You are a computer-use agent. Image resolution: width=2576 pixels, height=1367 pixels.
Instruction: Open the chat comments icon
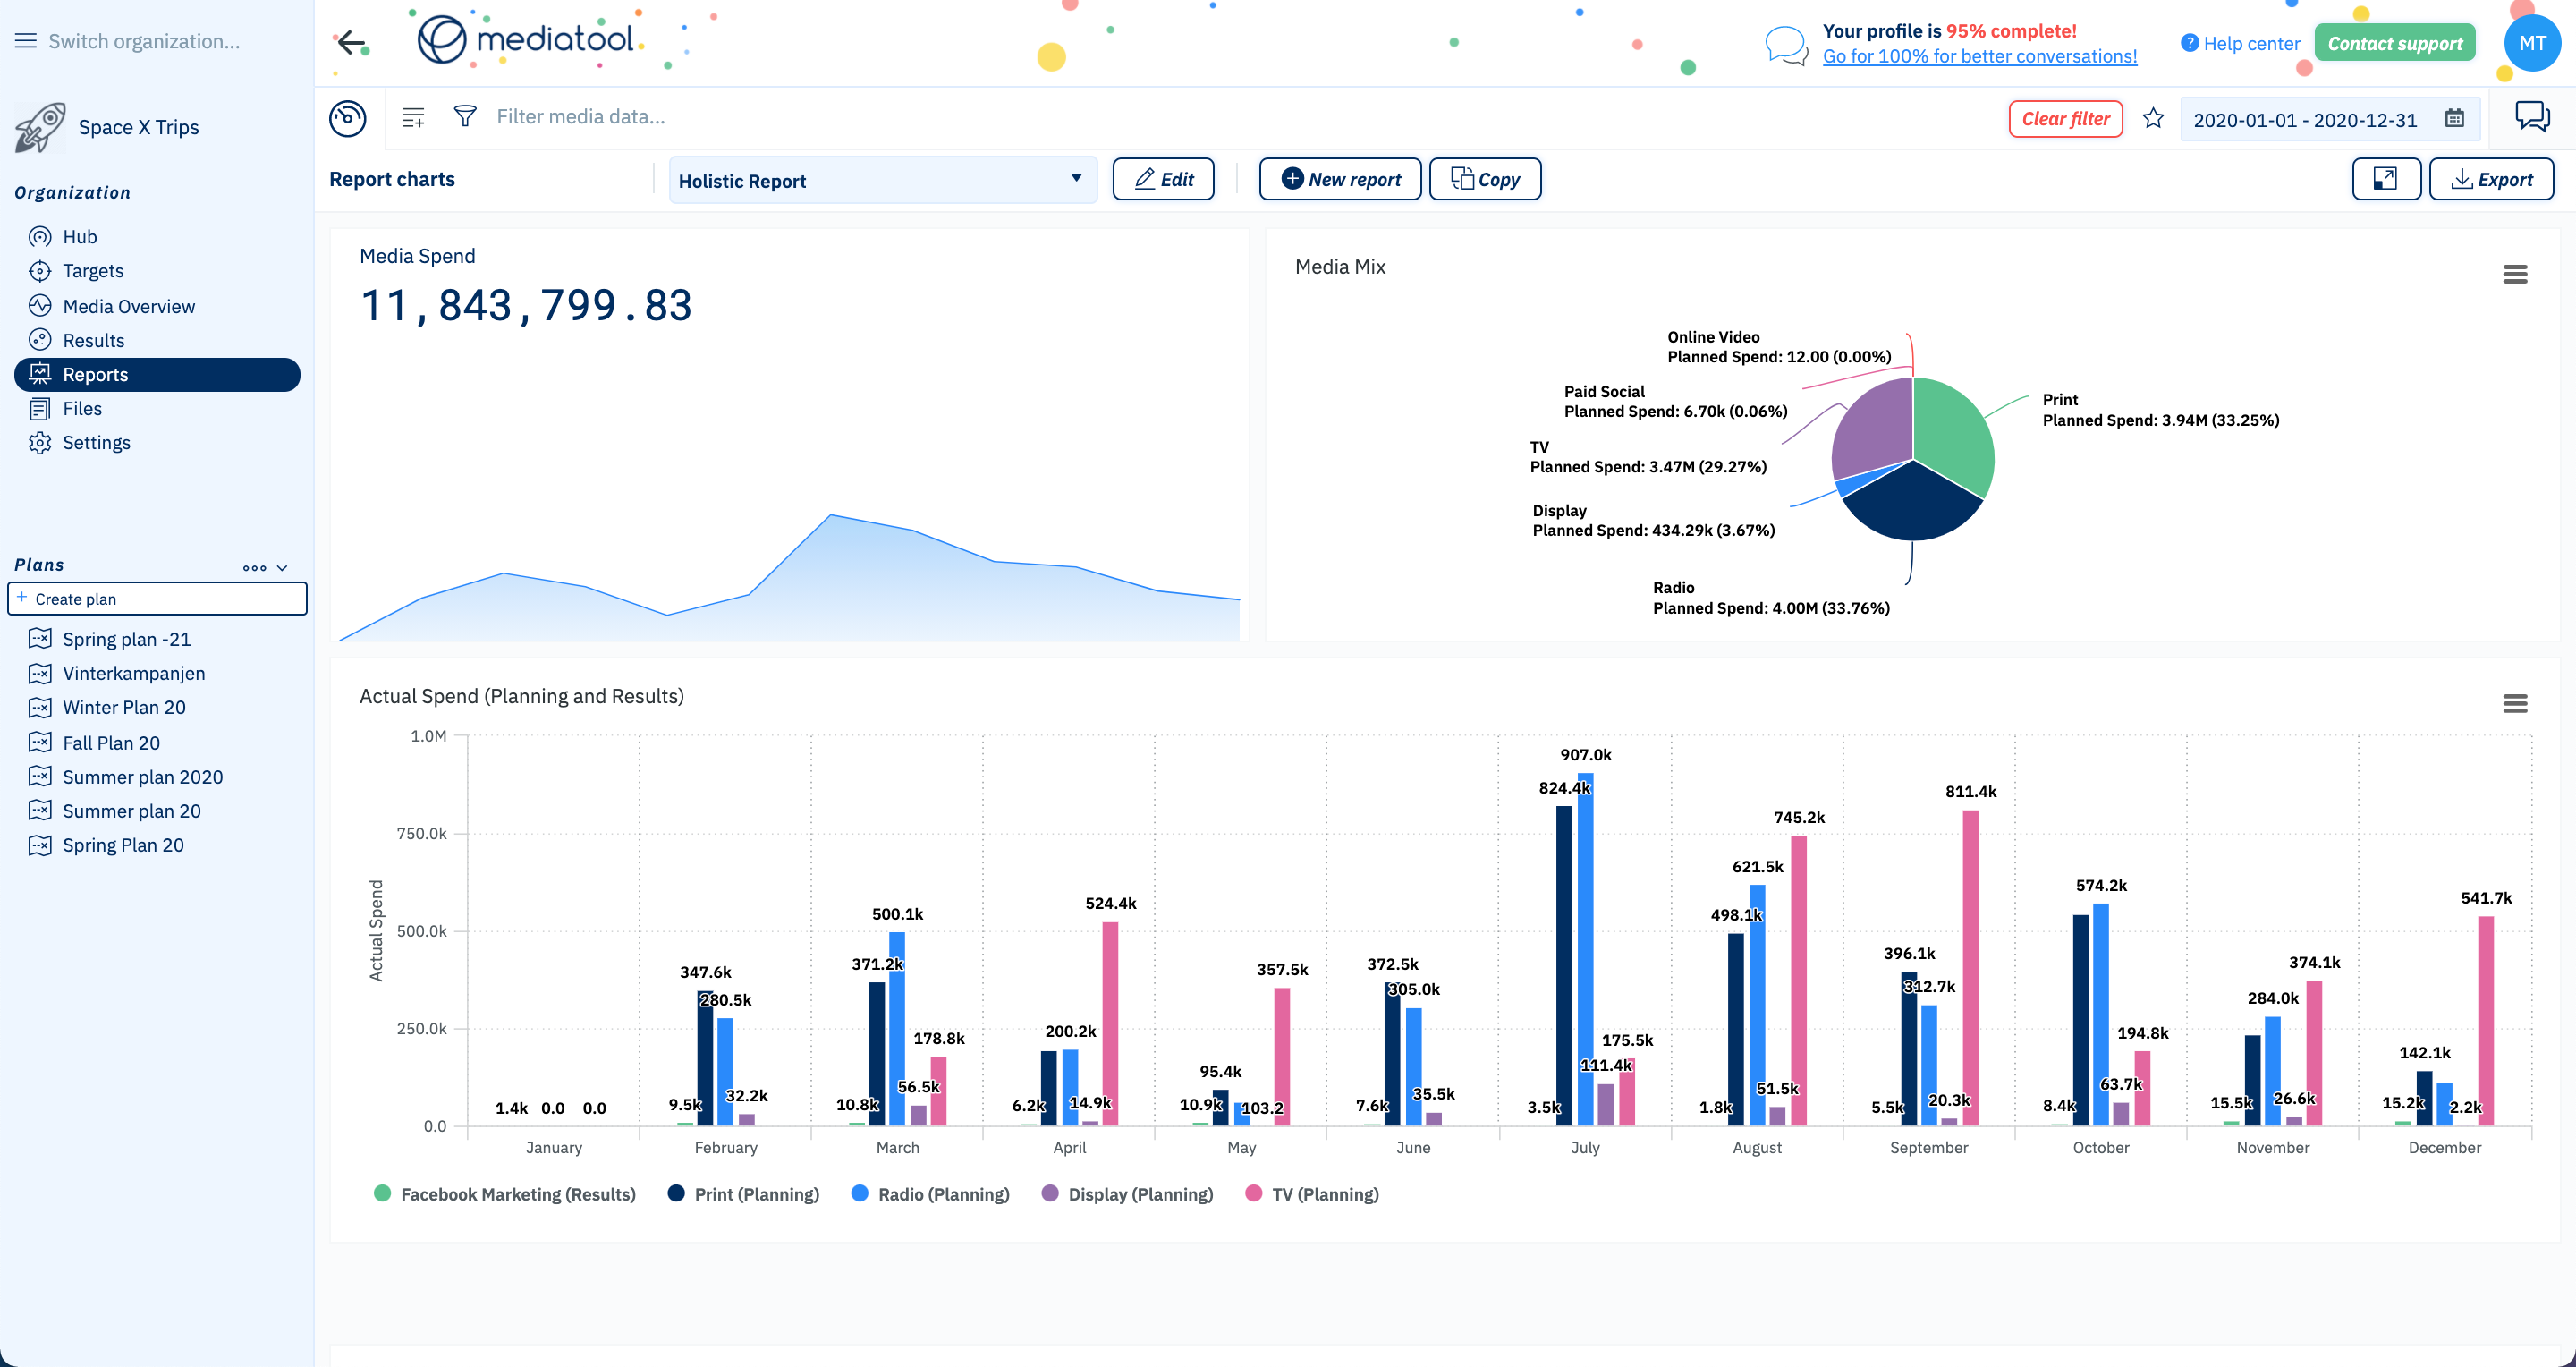[x=2532, y=117]
